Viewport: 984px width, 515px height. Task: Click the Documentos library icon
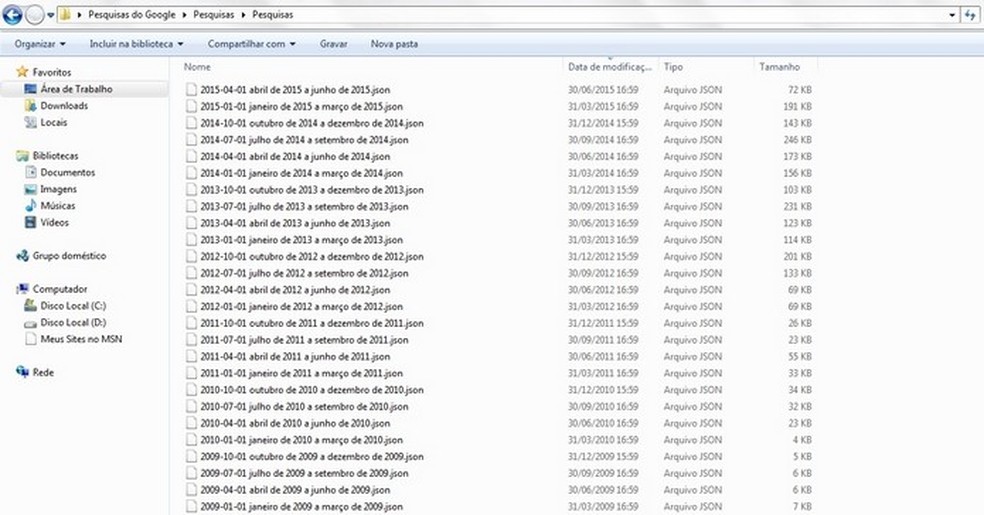coord(30,172)
